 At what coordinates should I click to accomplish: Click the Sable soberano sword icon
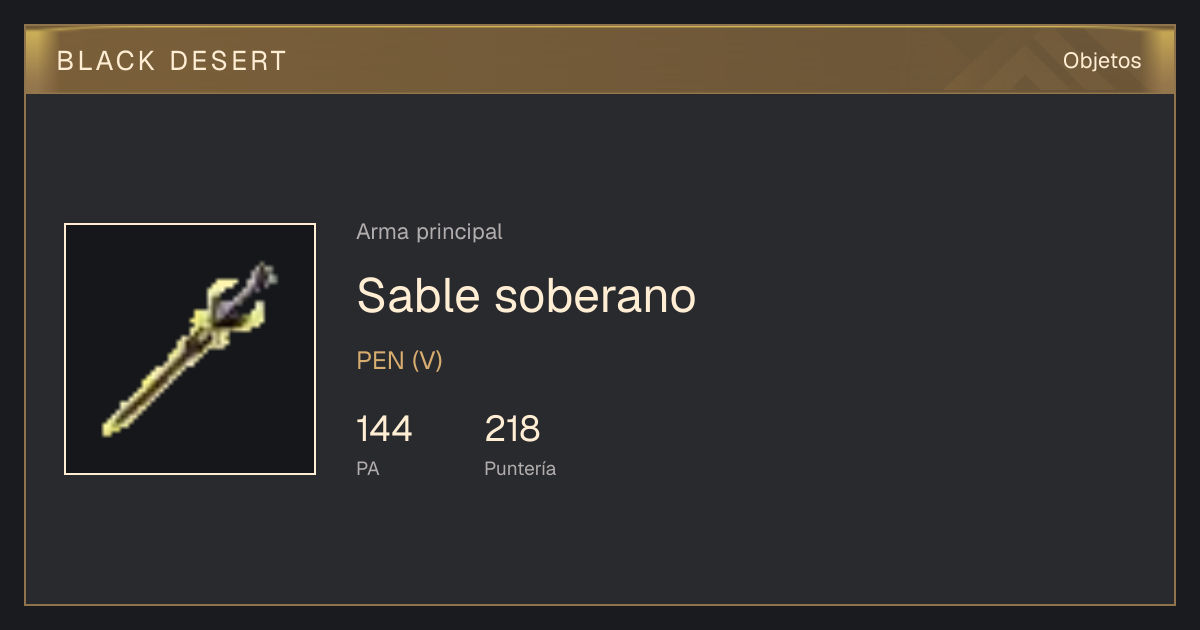tap(190, 349)
